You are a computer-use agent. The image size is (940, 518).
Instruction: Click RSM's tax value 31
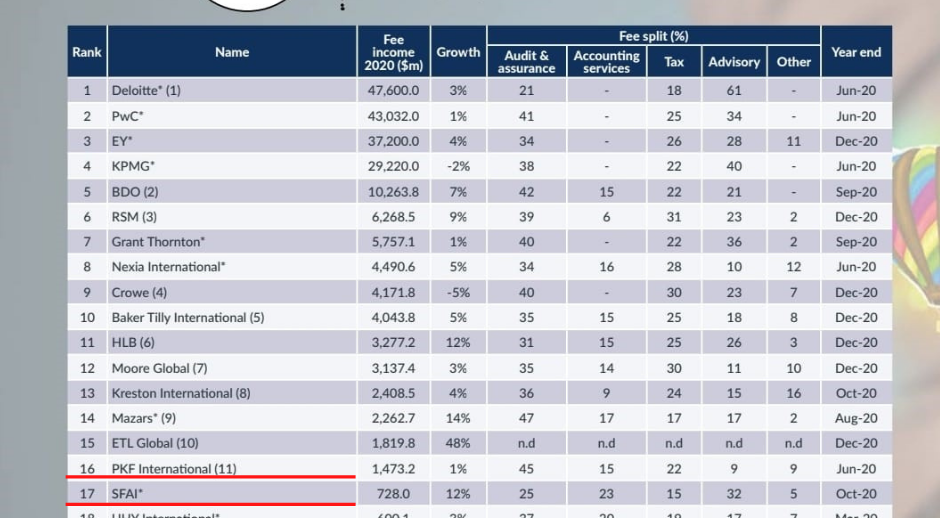pos(674,216)
